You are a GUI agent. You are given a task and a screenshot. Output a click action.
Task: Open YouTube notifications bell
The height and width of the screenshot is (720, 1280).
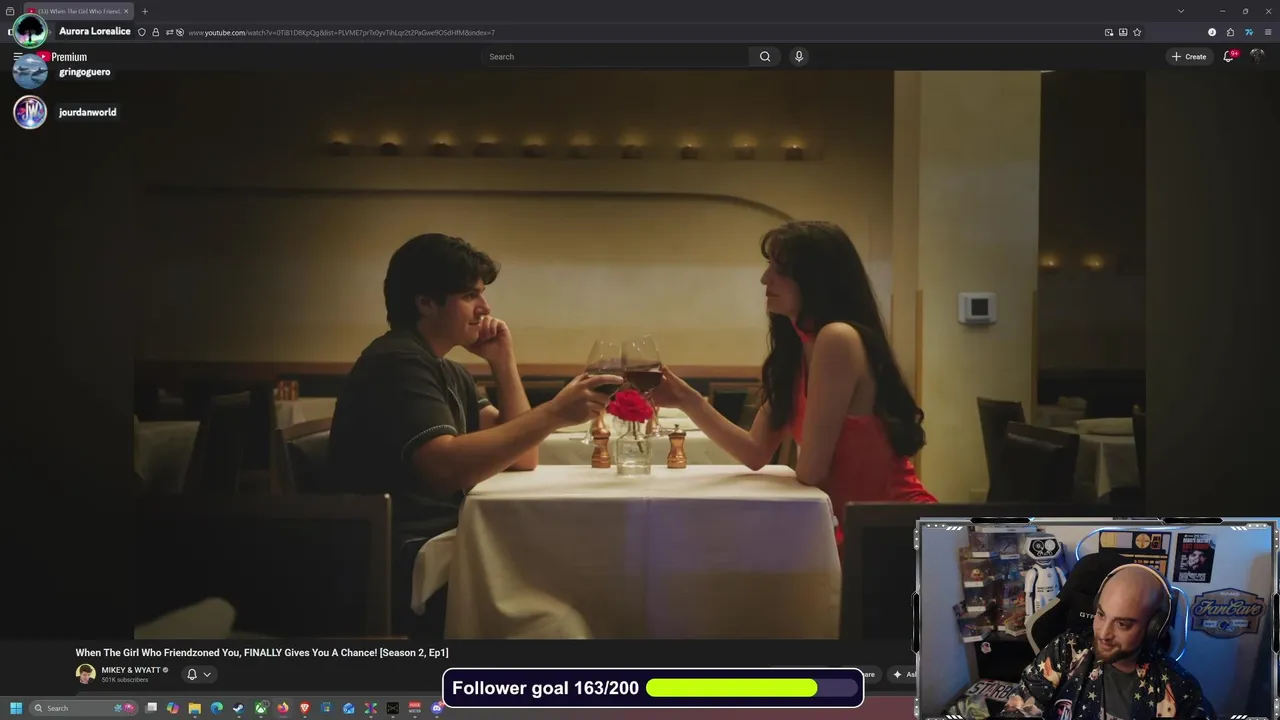(1229, 56)
